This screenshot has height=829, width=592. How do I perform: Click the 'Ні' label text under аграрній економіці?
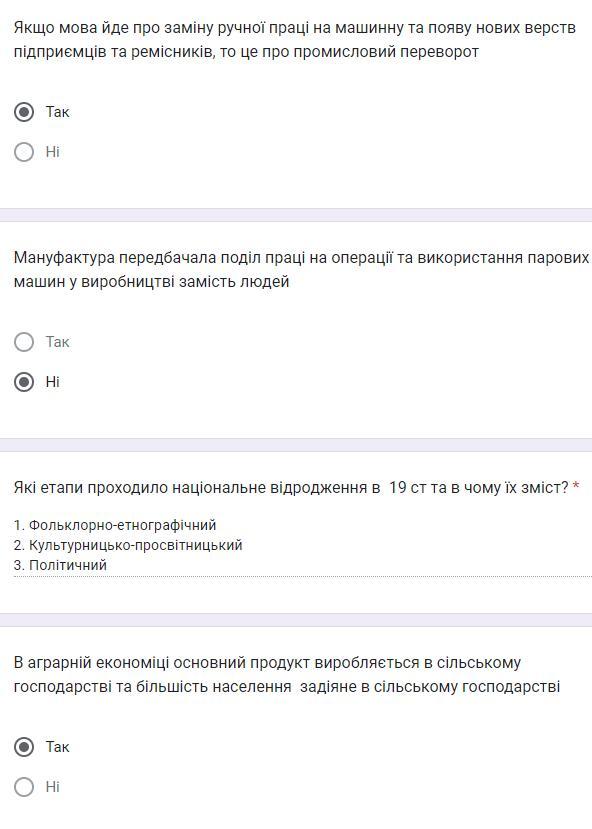click(x=52, y=787)
